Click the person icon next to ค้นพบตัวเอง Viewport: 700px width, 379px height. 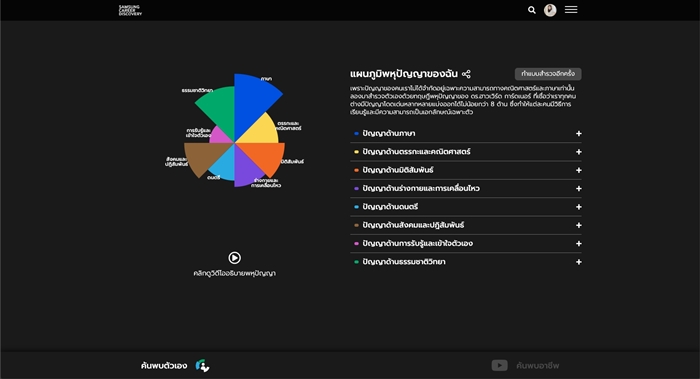click(202, 366)
